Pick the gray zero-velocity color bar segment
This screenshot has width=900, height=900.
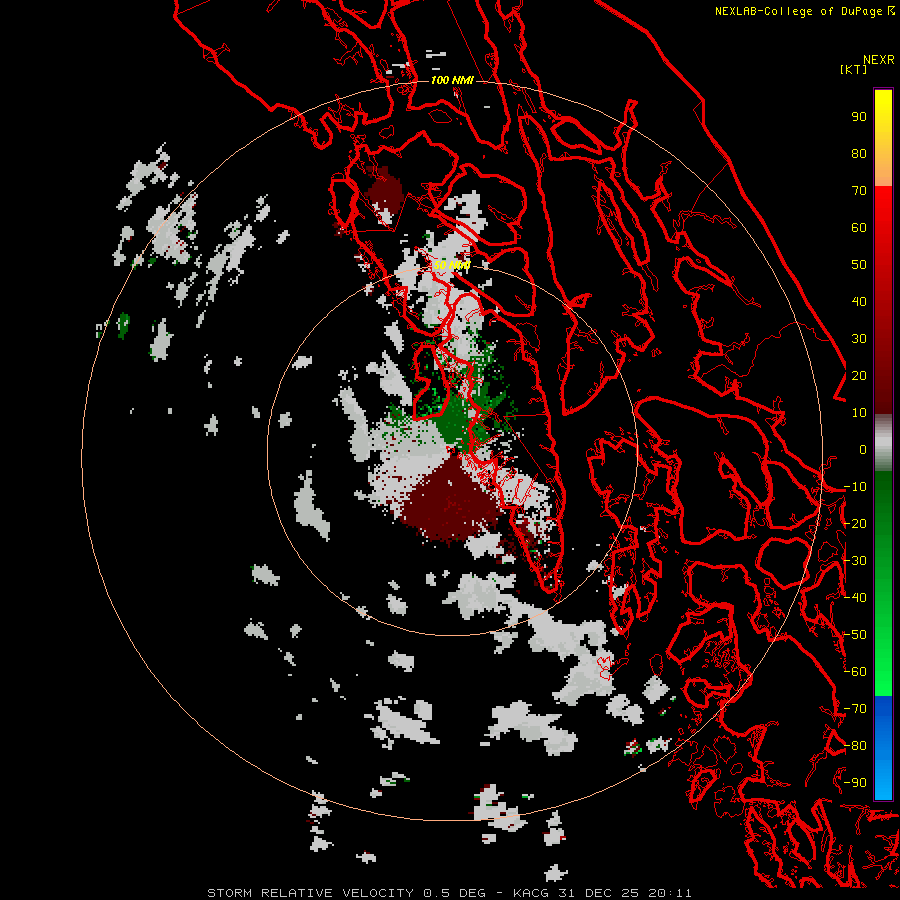[x=883, y=442]
